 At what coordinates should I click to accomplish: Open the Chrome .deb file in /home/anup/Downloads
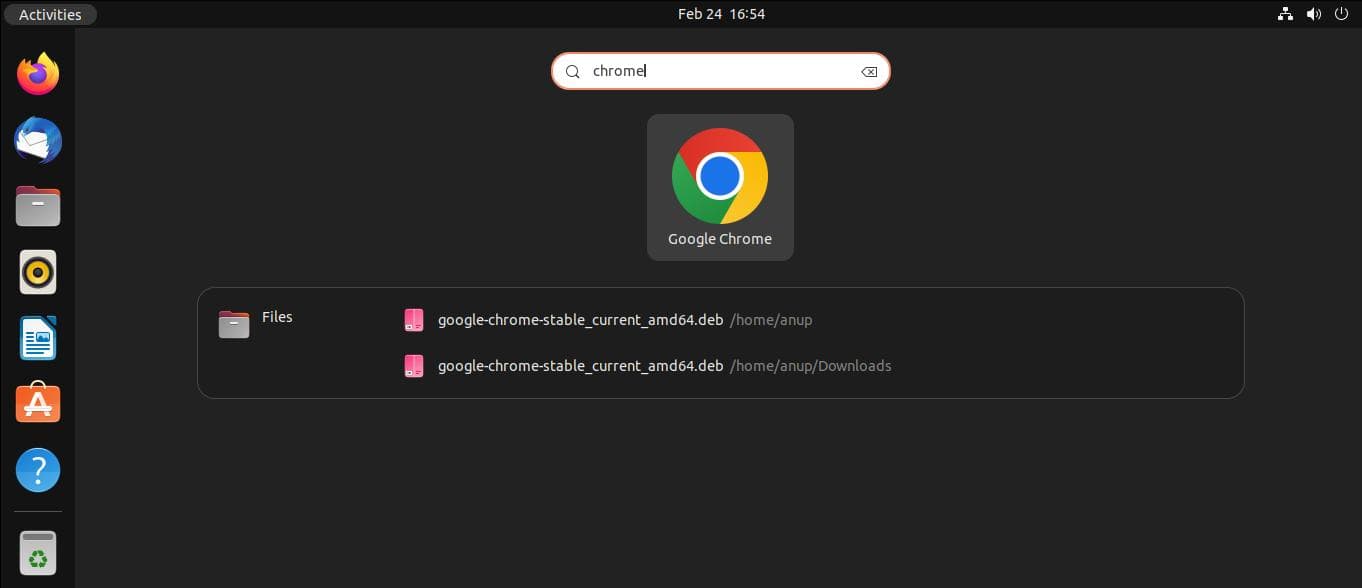[x=580, y=366]
